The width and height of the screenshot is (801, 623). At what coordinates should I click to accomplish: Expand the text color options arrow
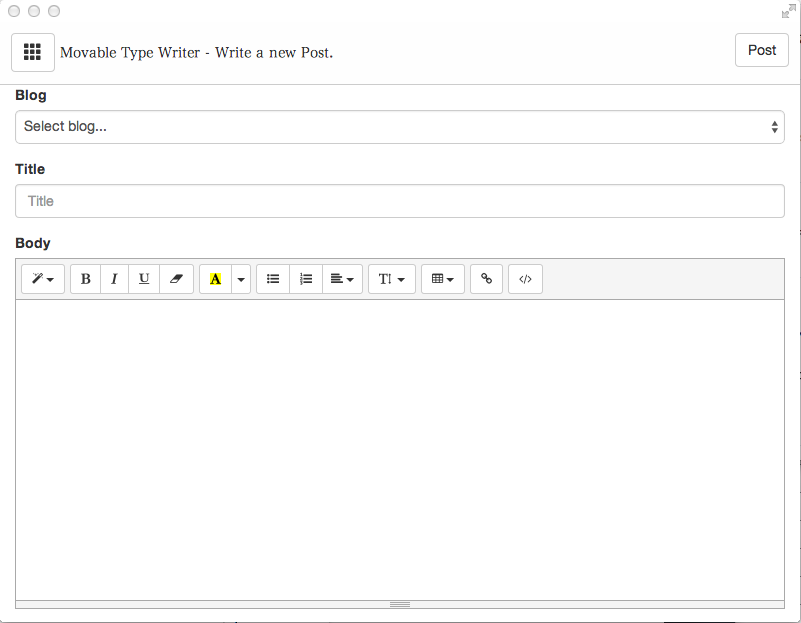pyautogui.click(x=241, y=279)
